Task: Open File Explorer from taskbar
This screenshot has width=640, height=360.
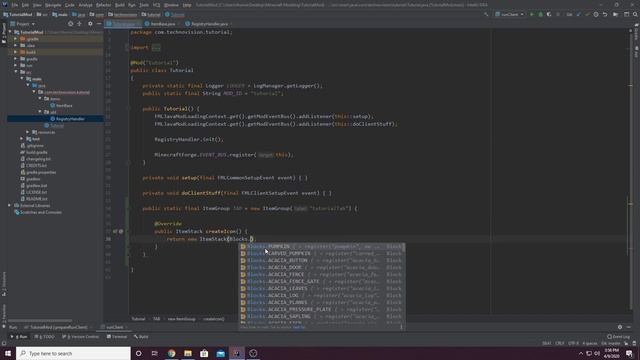Action: coord(188,353)
